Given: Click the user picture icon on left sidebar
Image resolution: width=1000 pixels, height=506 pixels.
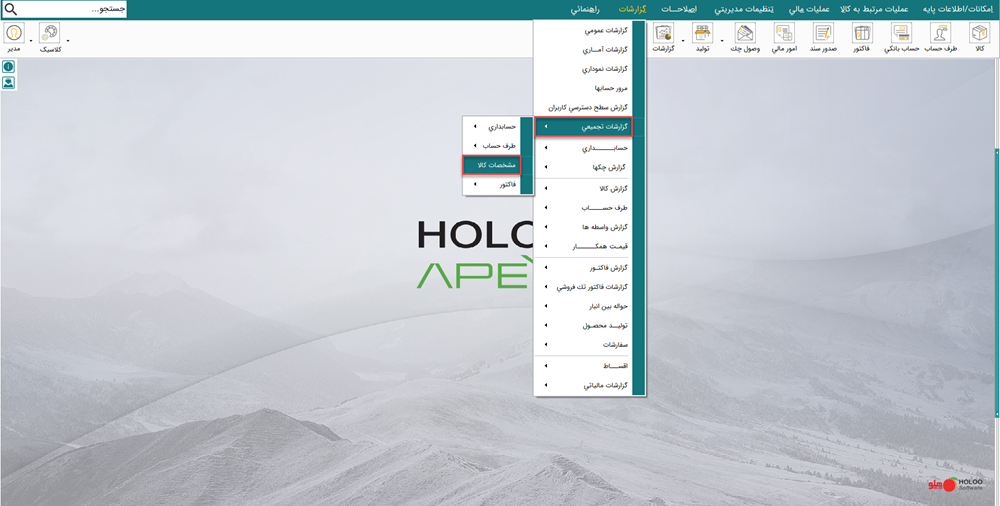Looking at the screenshot, I should (8, 83).
